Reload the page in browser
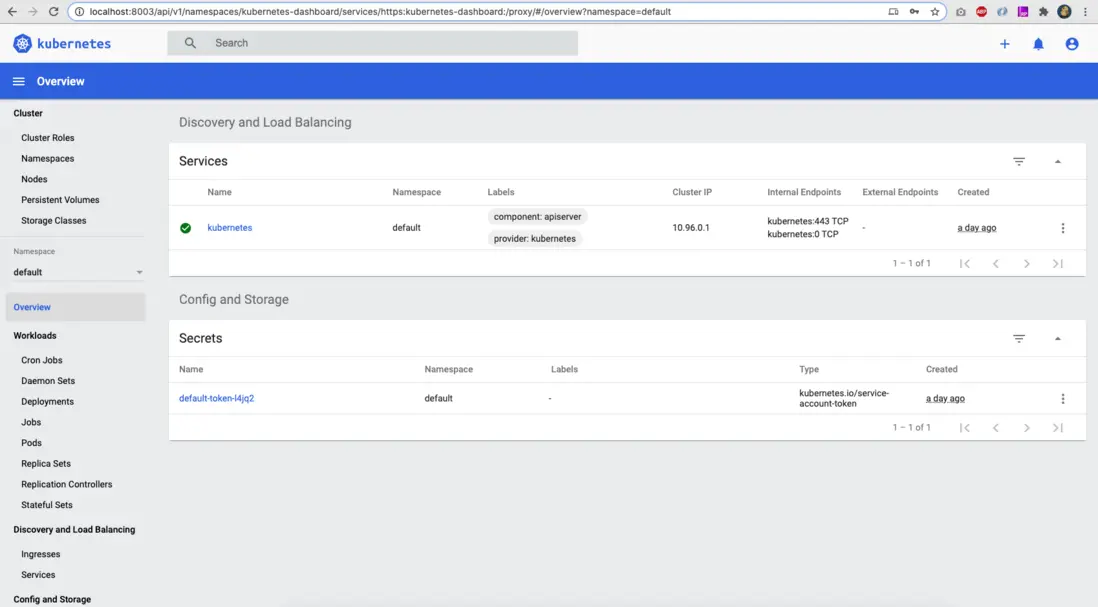Viewport: 1098px width, 607px height. click(53, 12)
